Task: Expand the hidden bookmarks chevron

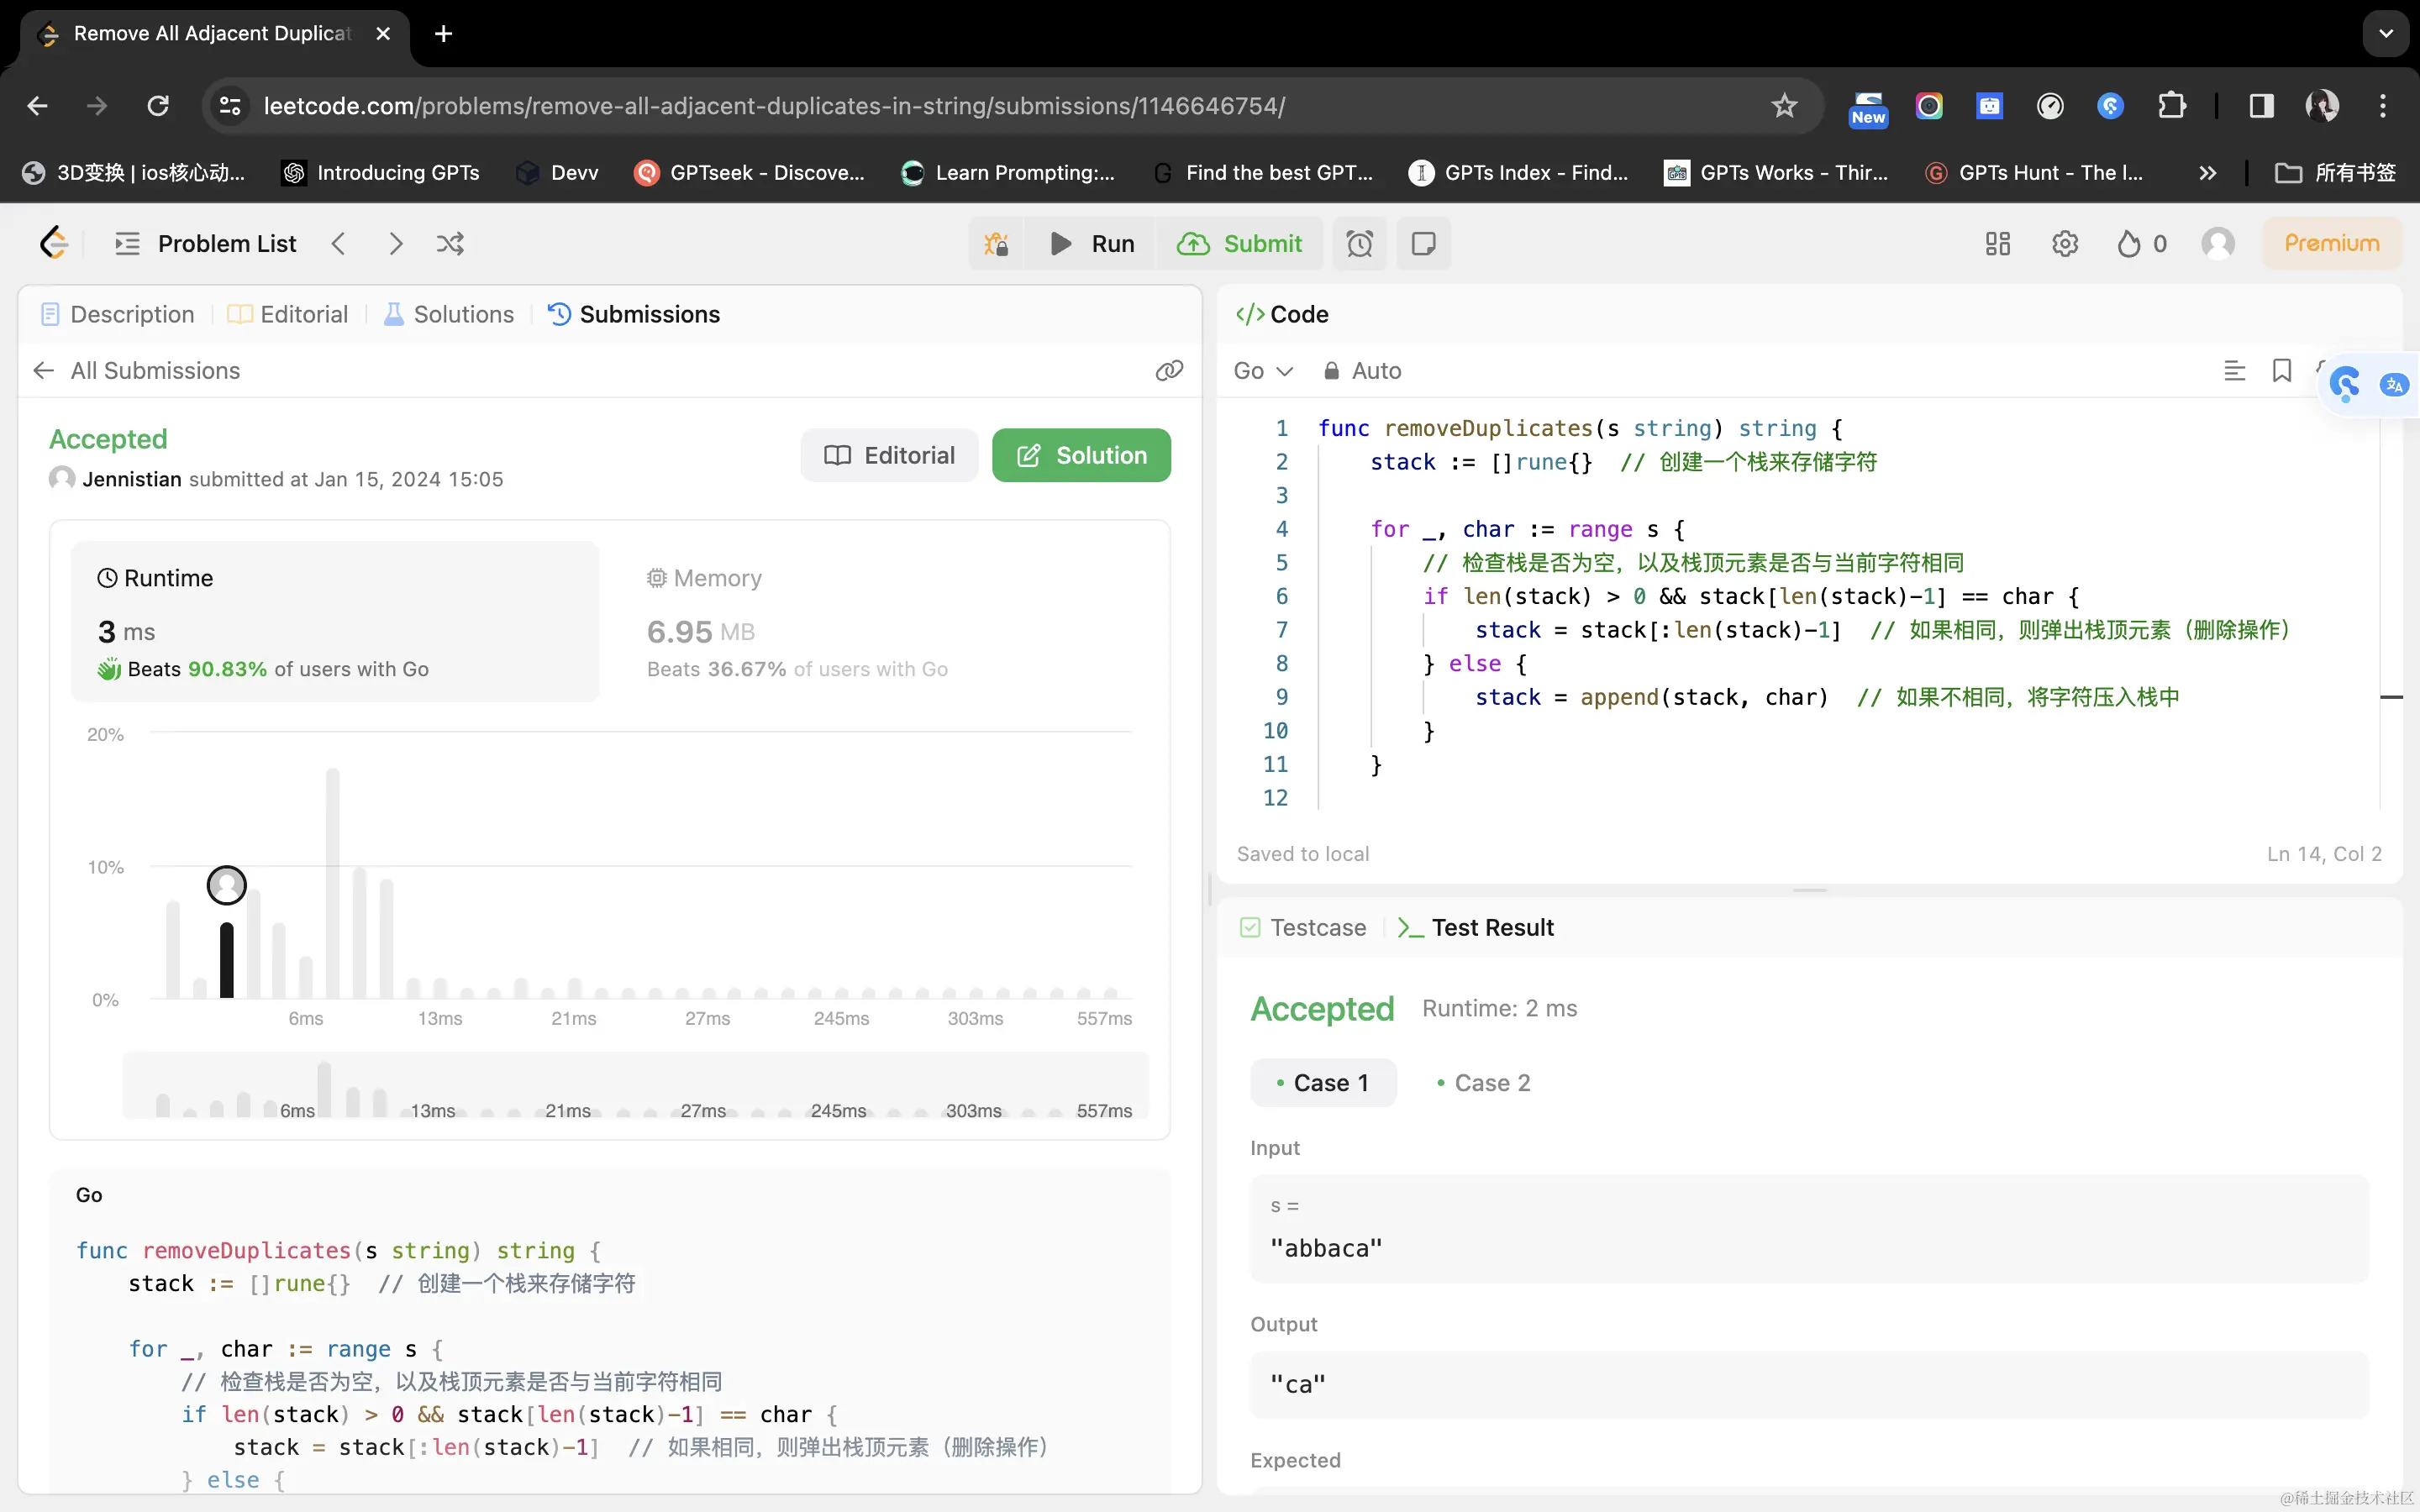Action: pyautogui.click(x=2207, y=173)
